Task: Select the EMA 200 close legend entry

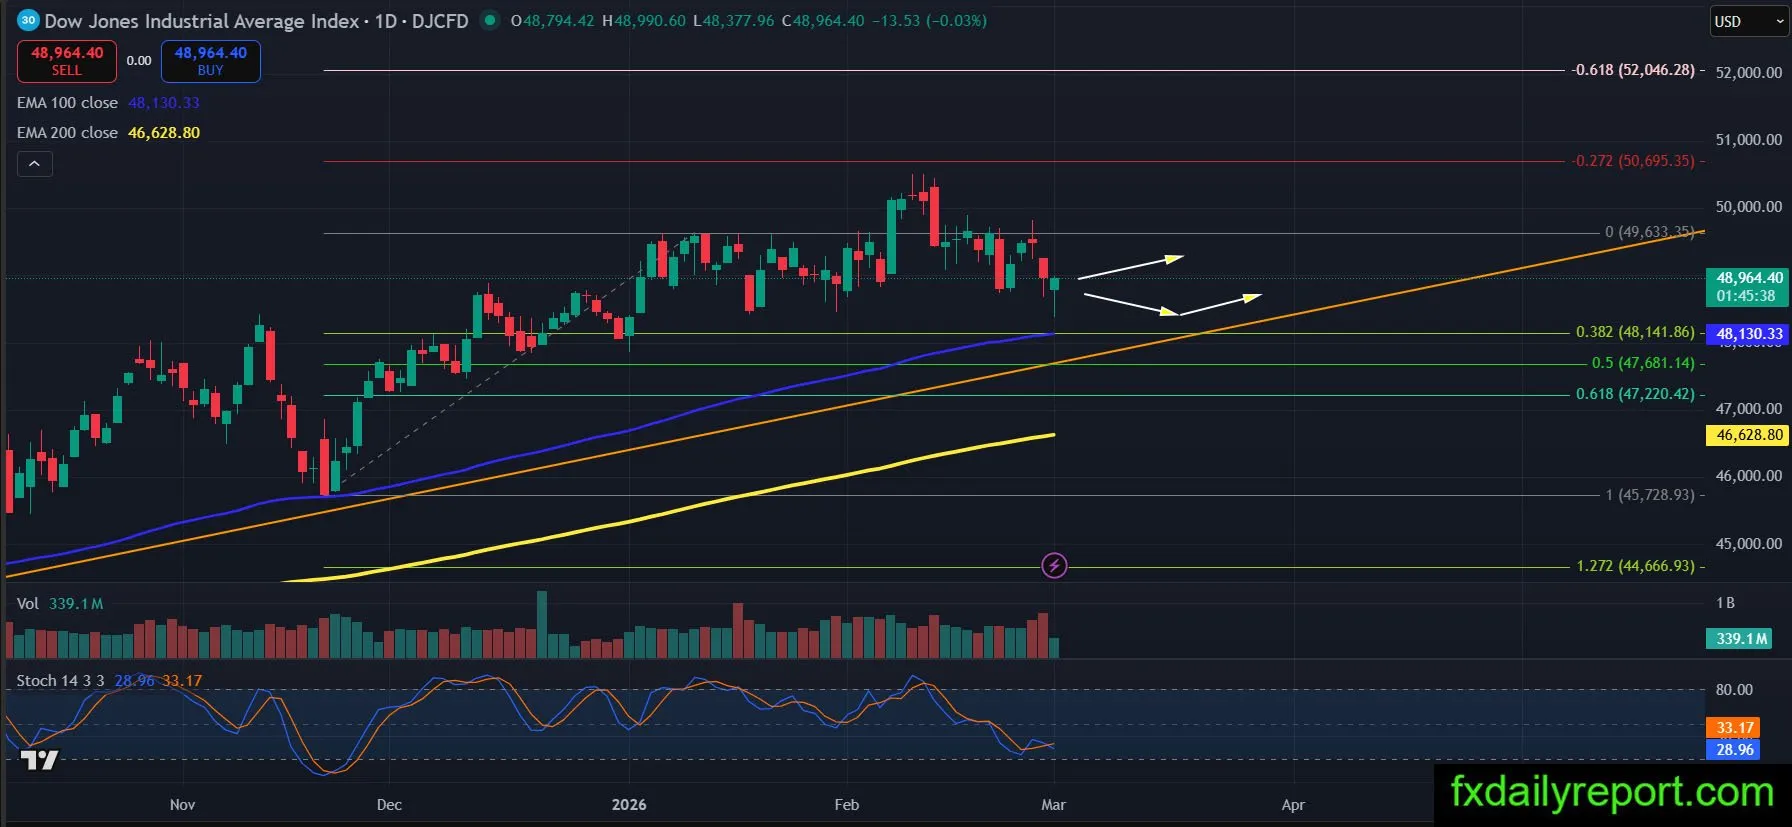Action: coord(67,133)
